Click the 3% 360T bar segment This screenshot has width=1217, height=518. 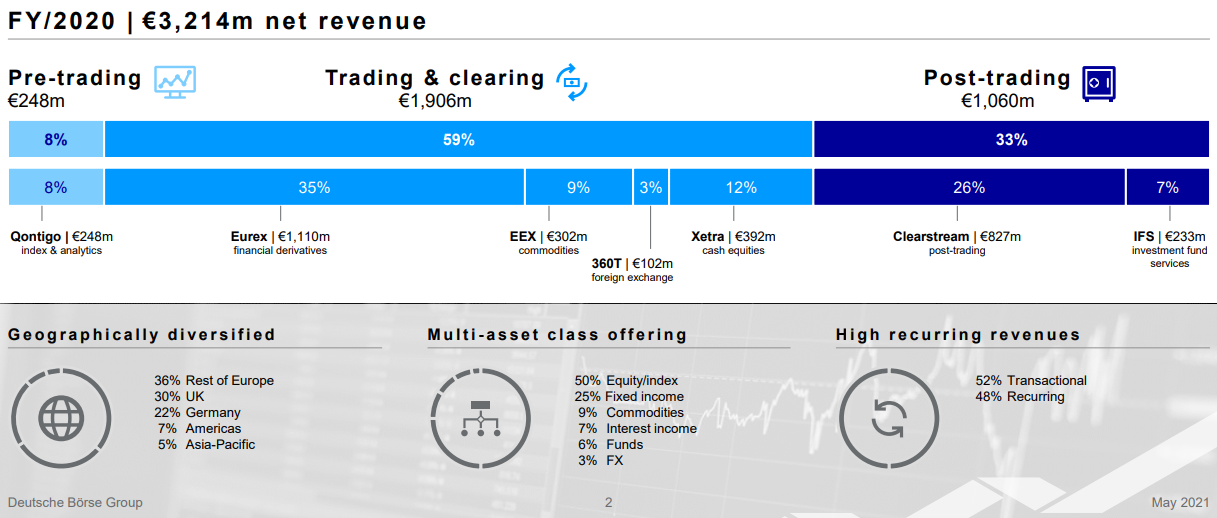tap(651, 187)
